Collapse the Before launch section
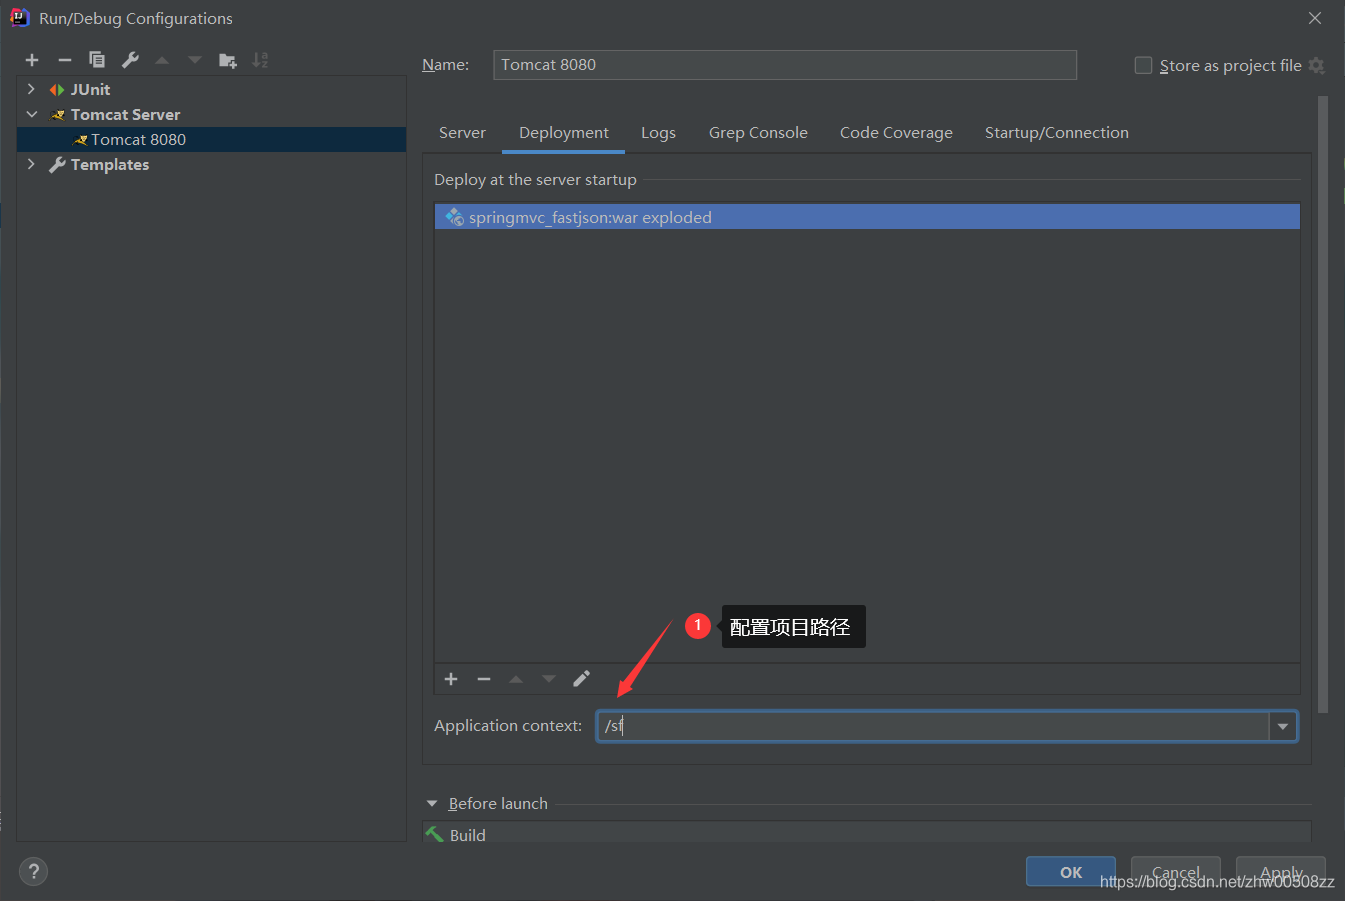Screen dimensions: 1345x901 point(432,803)
